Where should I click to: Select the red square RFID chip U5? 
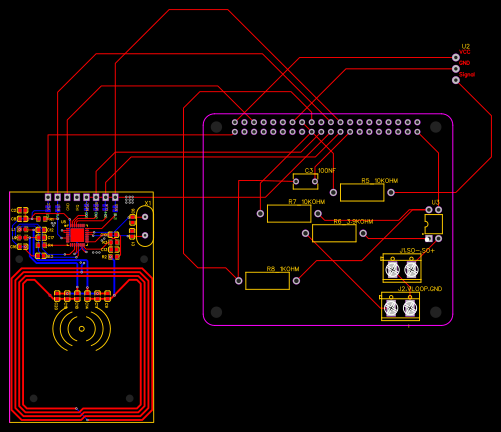click(78, 235)
